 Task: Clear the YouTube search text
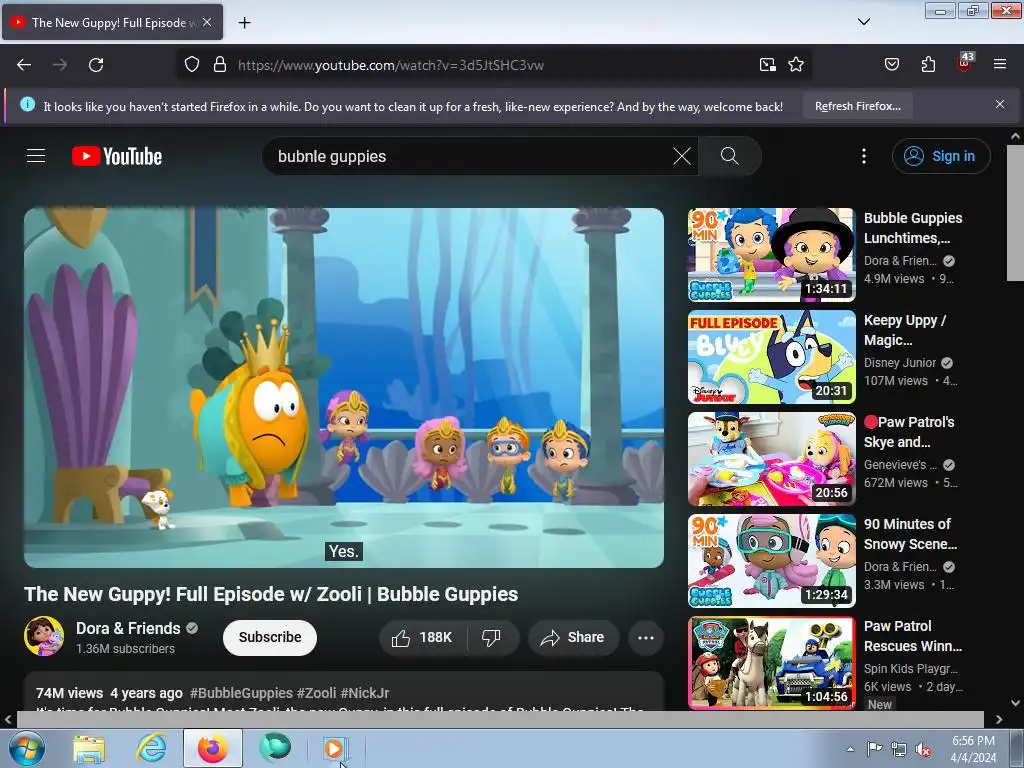(x=682, y=156)
